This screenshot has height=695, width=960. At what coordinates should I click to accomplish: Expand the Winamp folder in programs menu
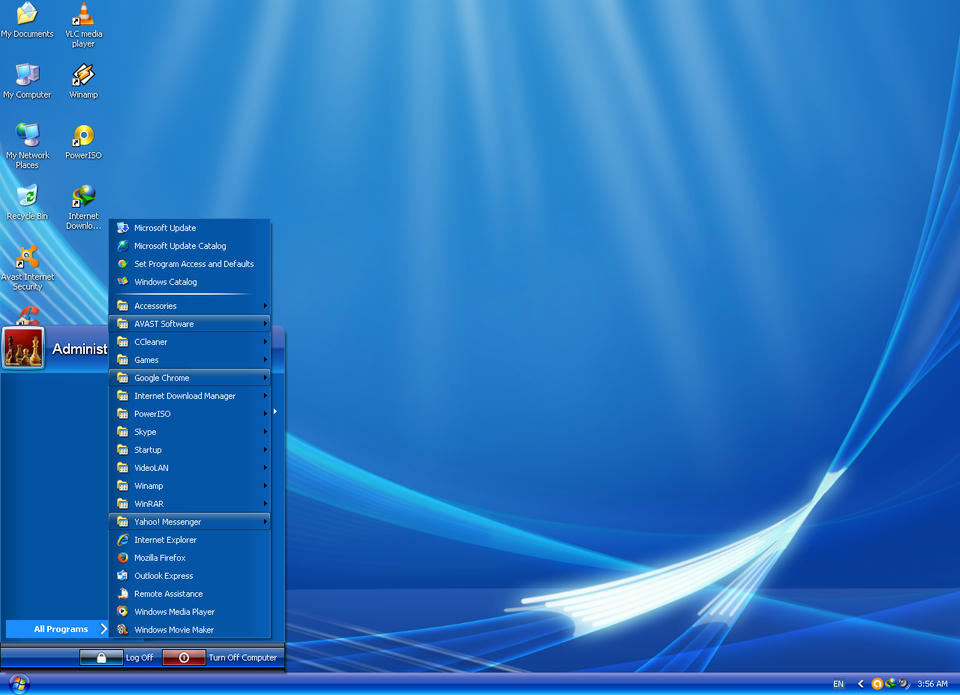pos(190,486)
